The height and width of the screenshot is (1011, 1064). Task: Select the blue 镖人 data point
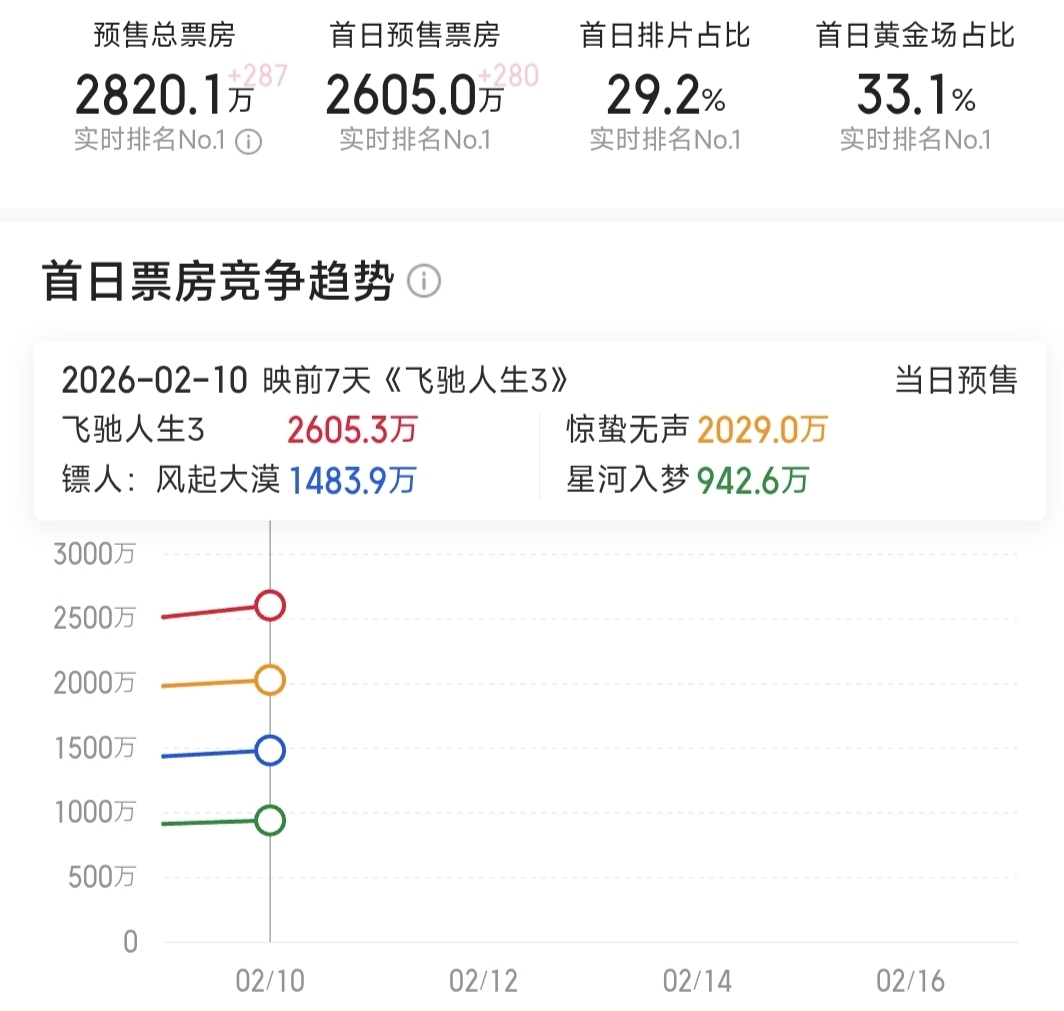[270, 750]
